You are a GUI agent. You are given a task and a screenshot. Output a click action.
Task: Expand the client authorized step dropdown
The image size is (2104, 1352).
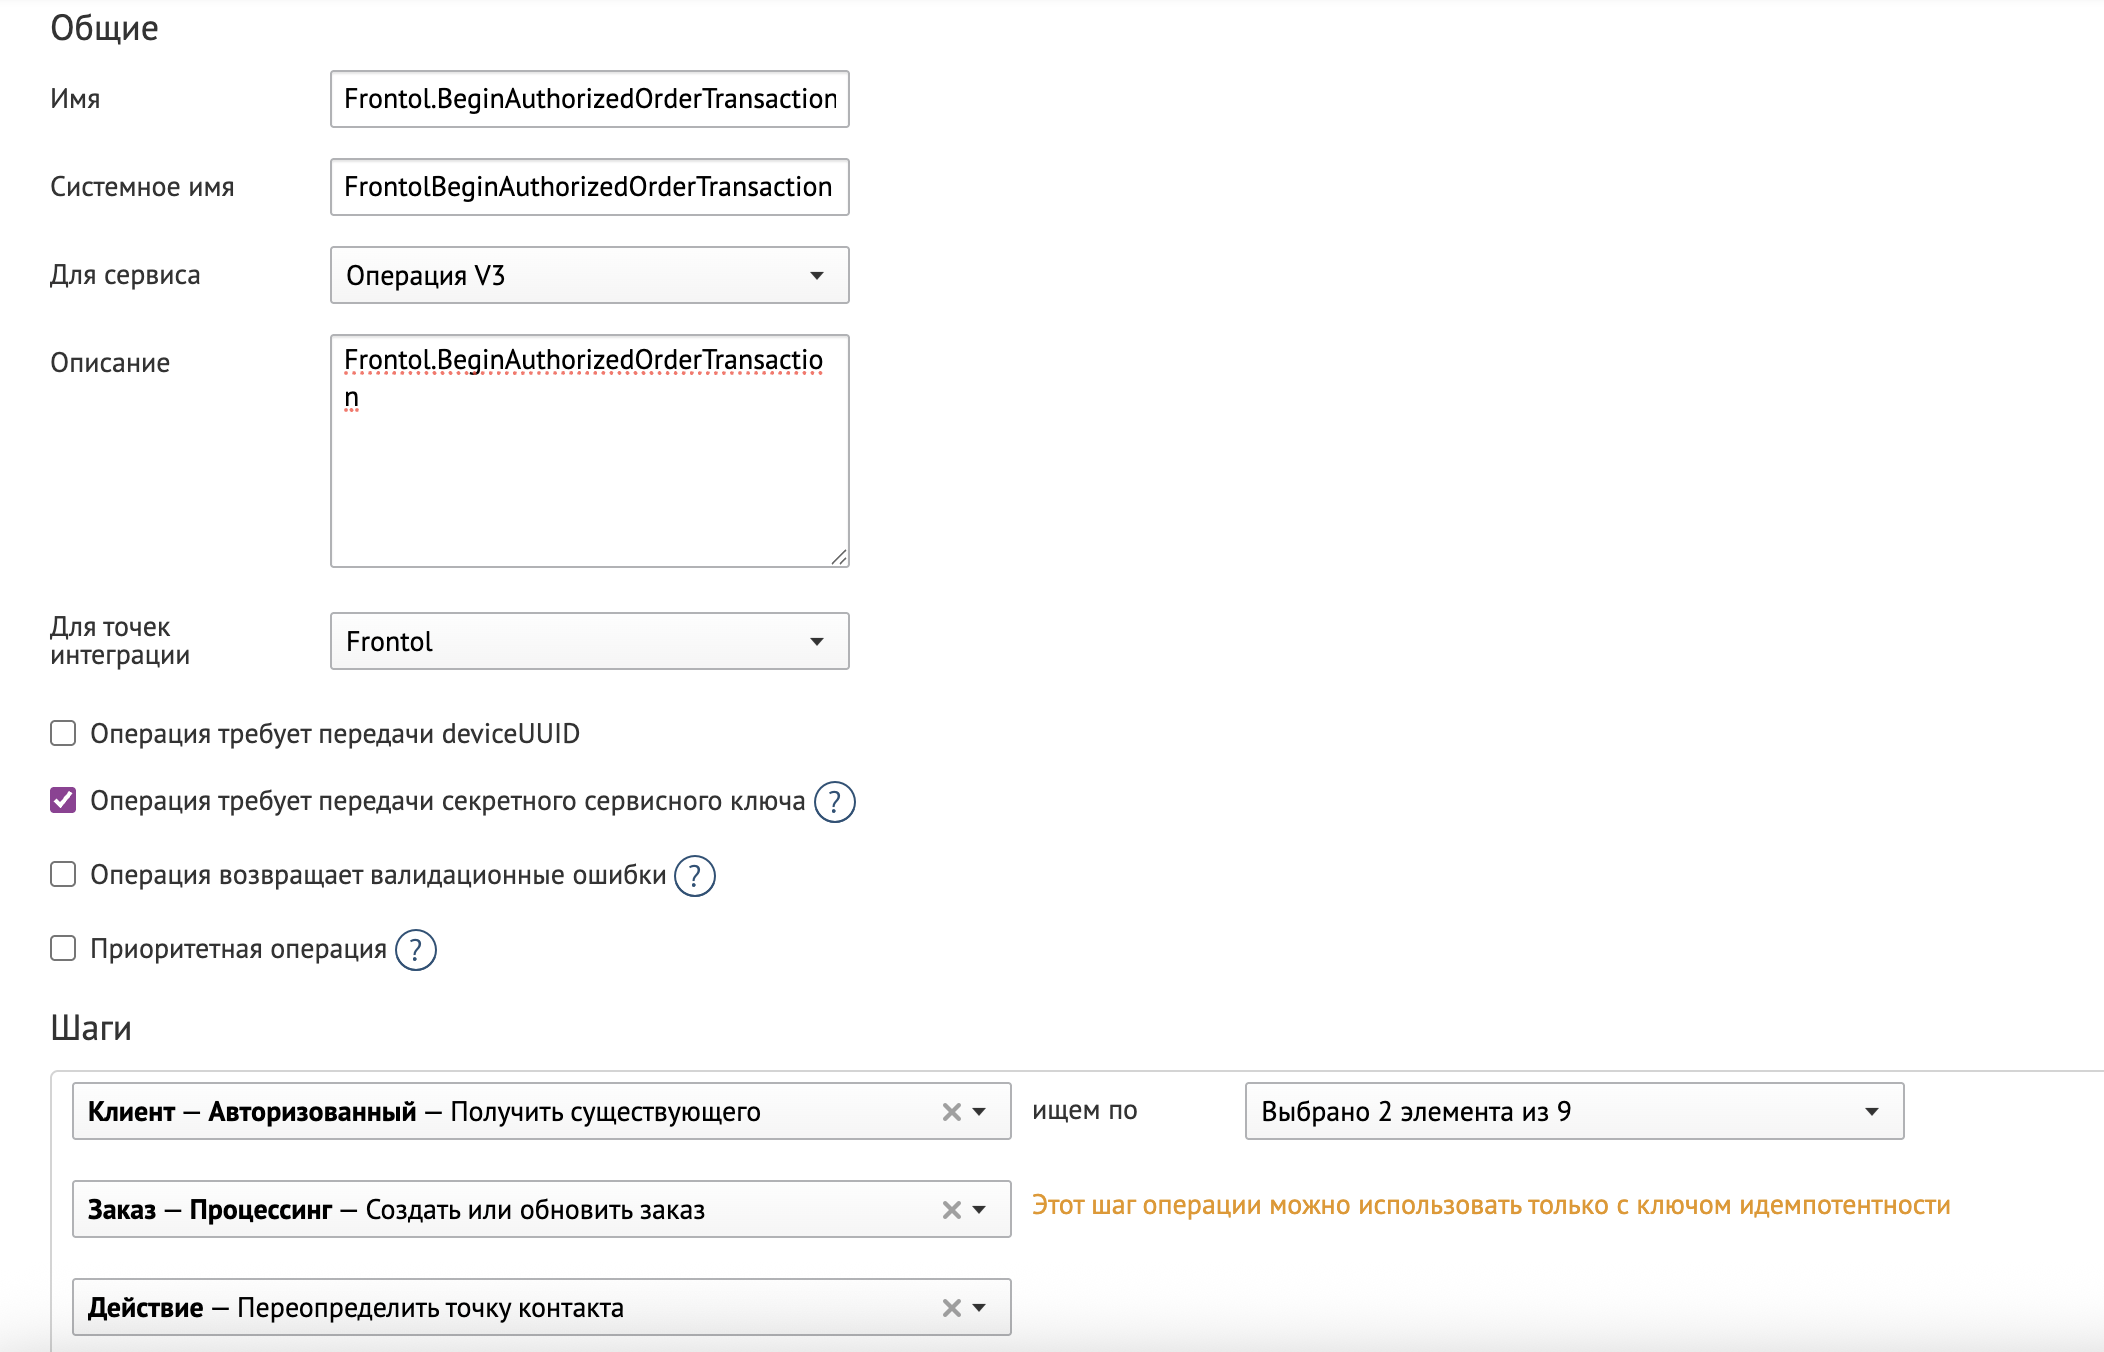tap(980, 1112)
